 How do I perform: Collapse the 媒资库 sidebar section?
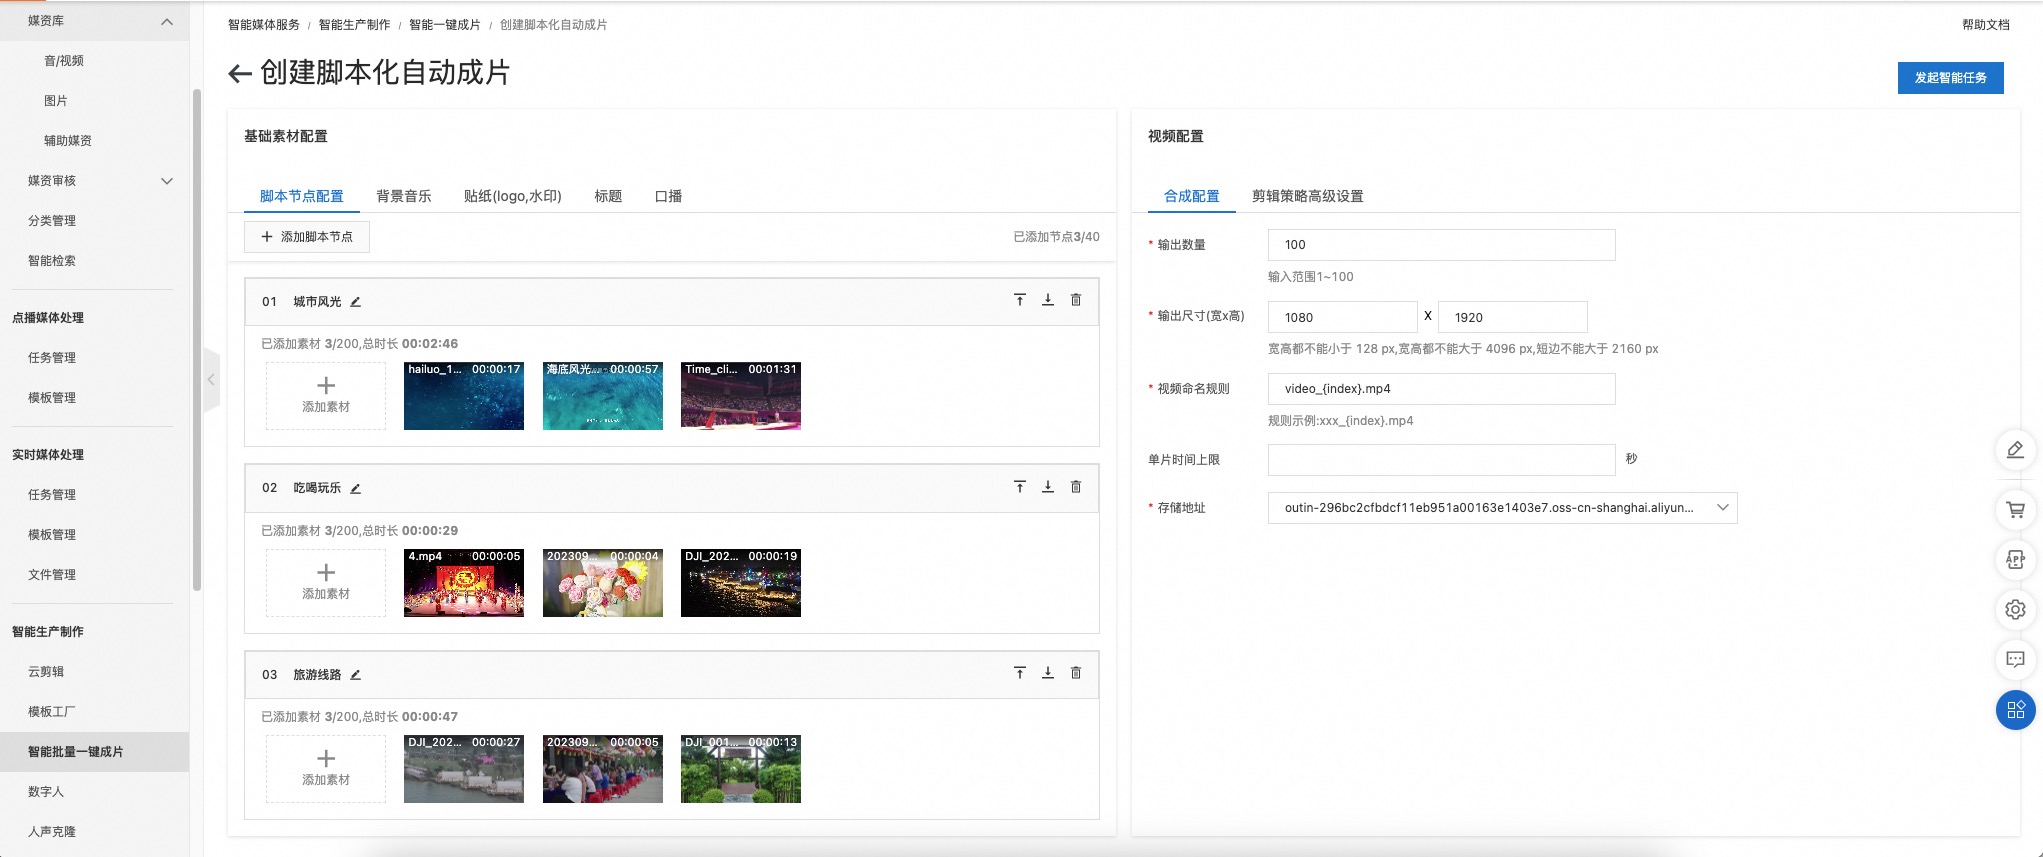(x=167, y=21)
